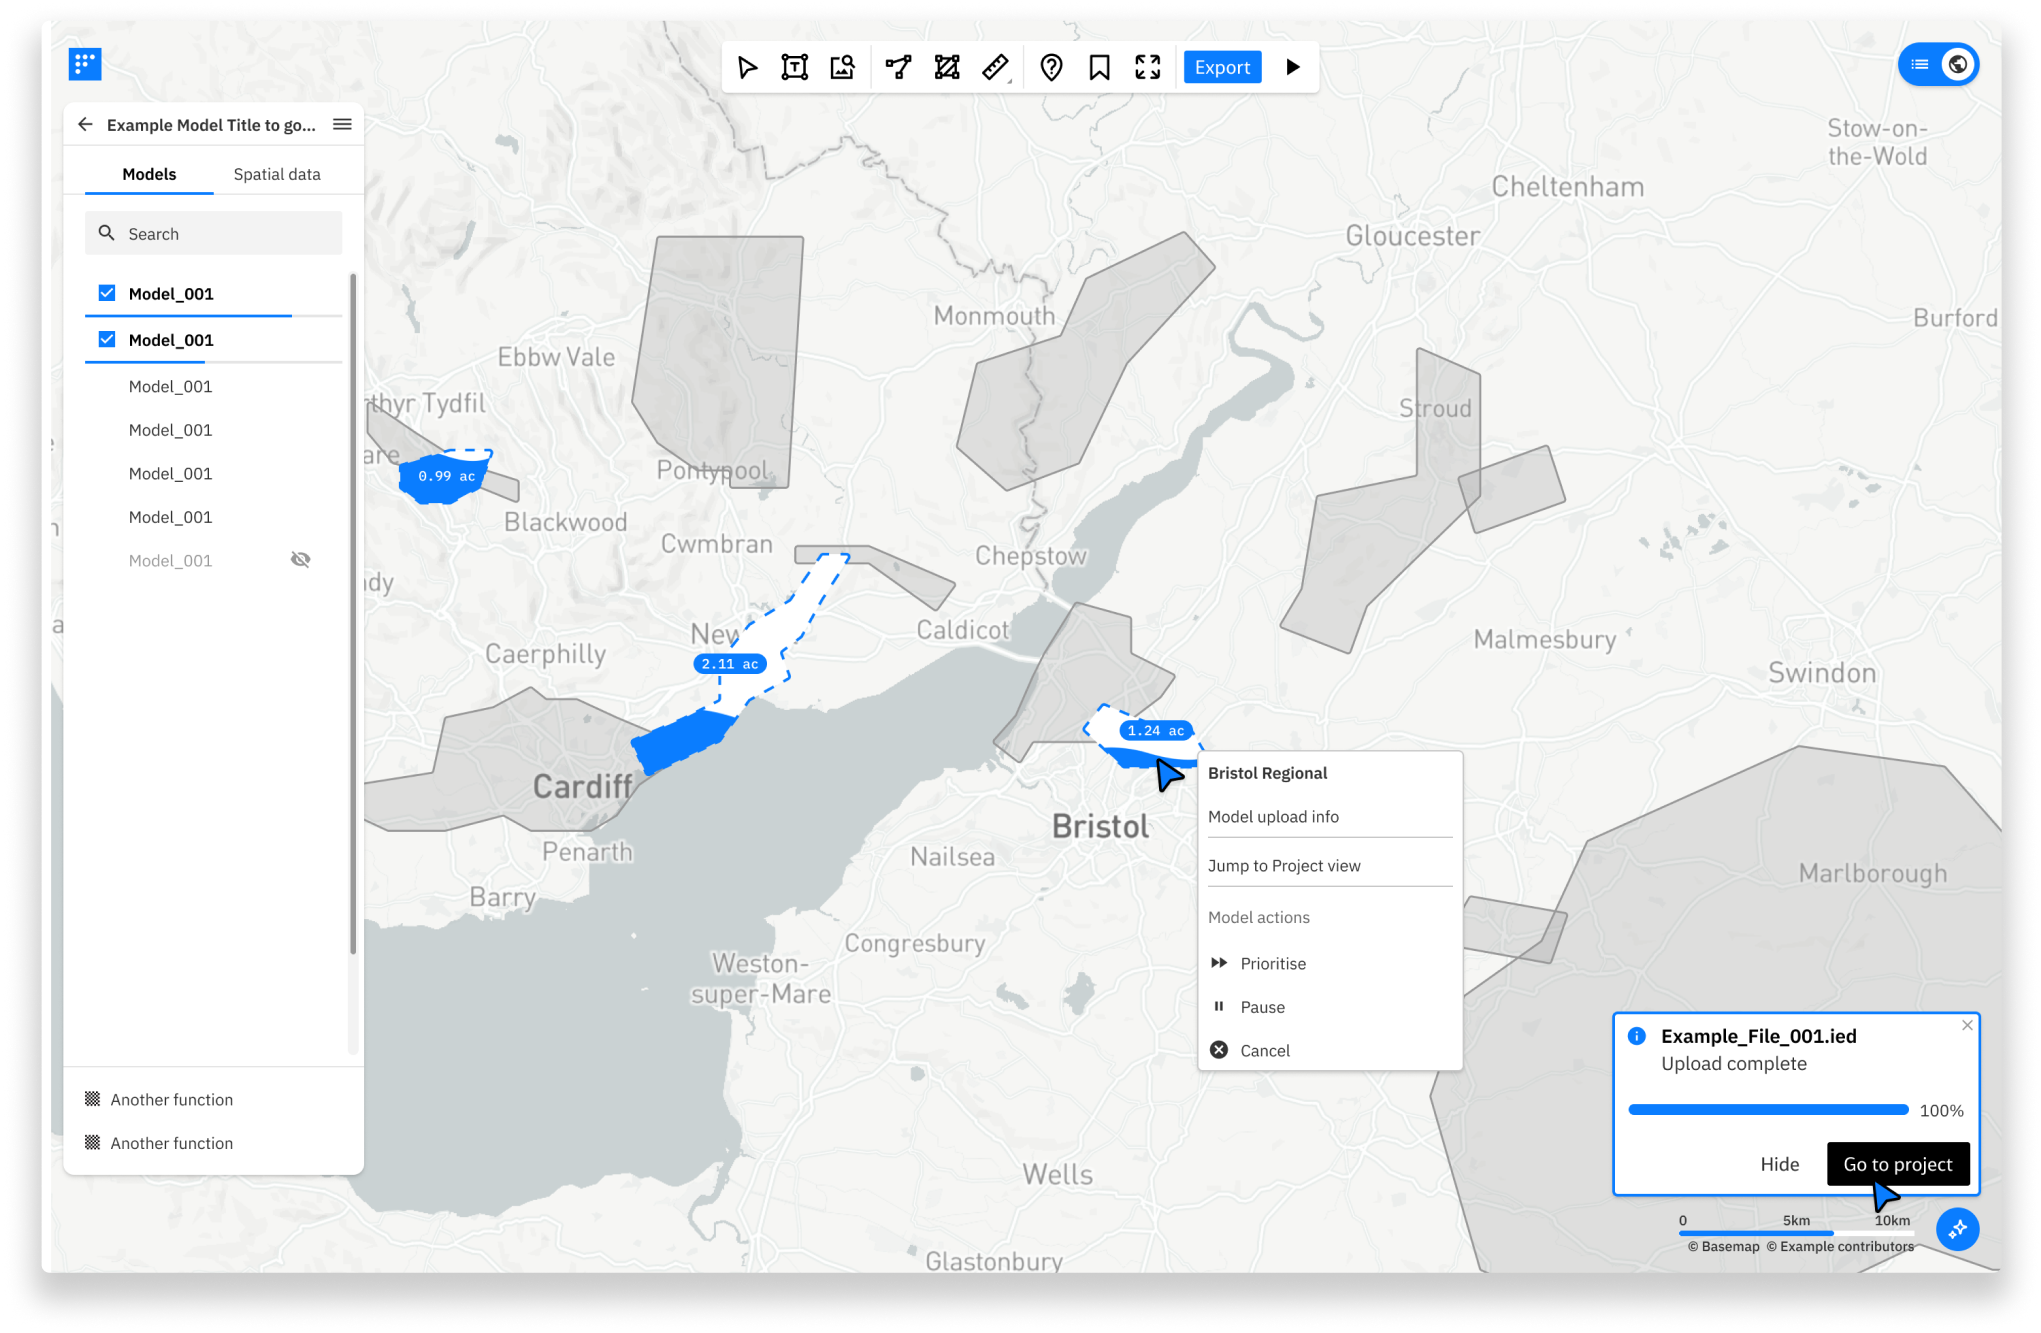Select the third Model_001 row
The width and height of the screenshot is (2041, 1333).
(213, 386)
